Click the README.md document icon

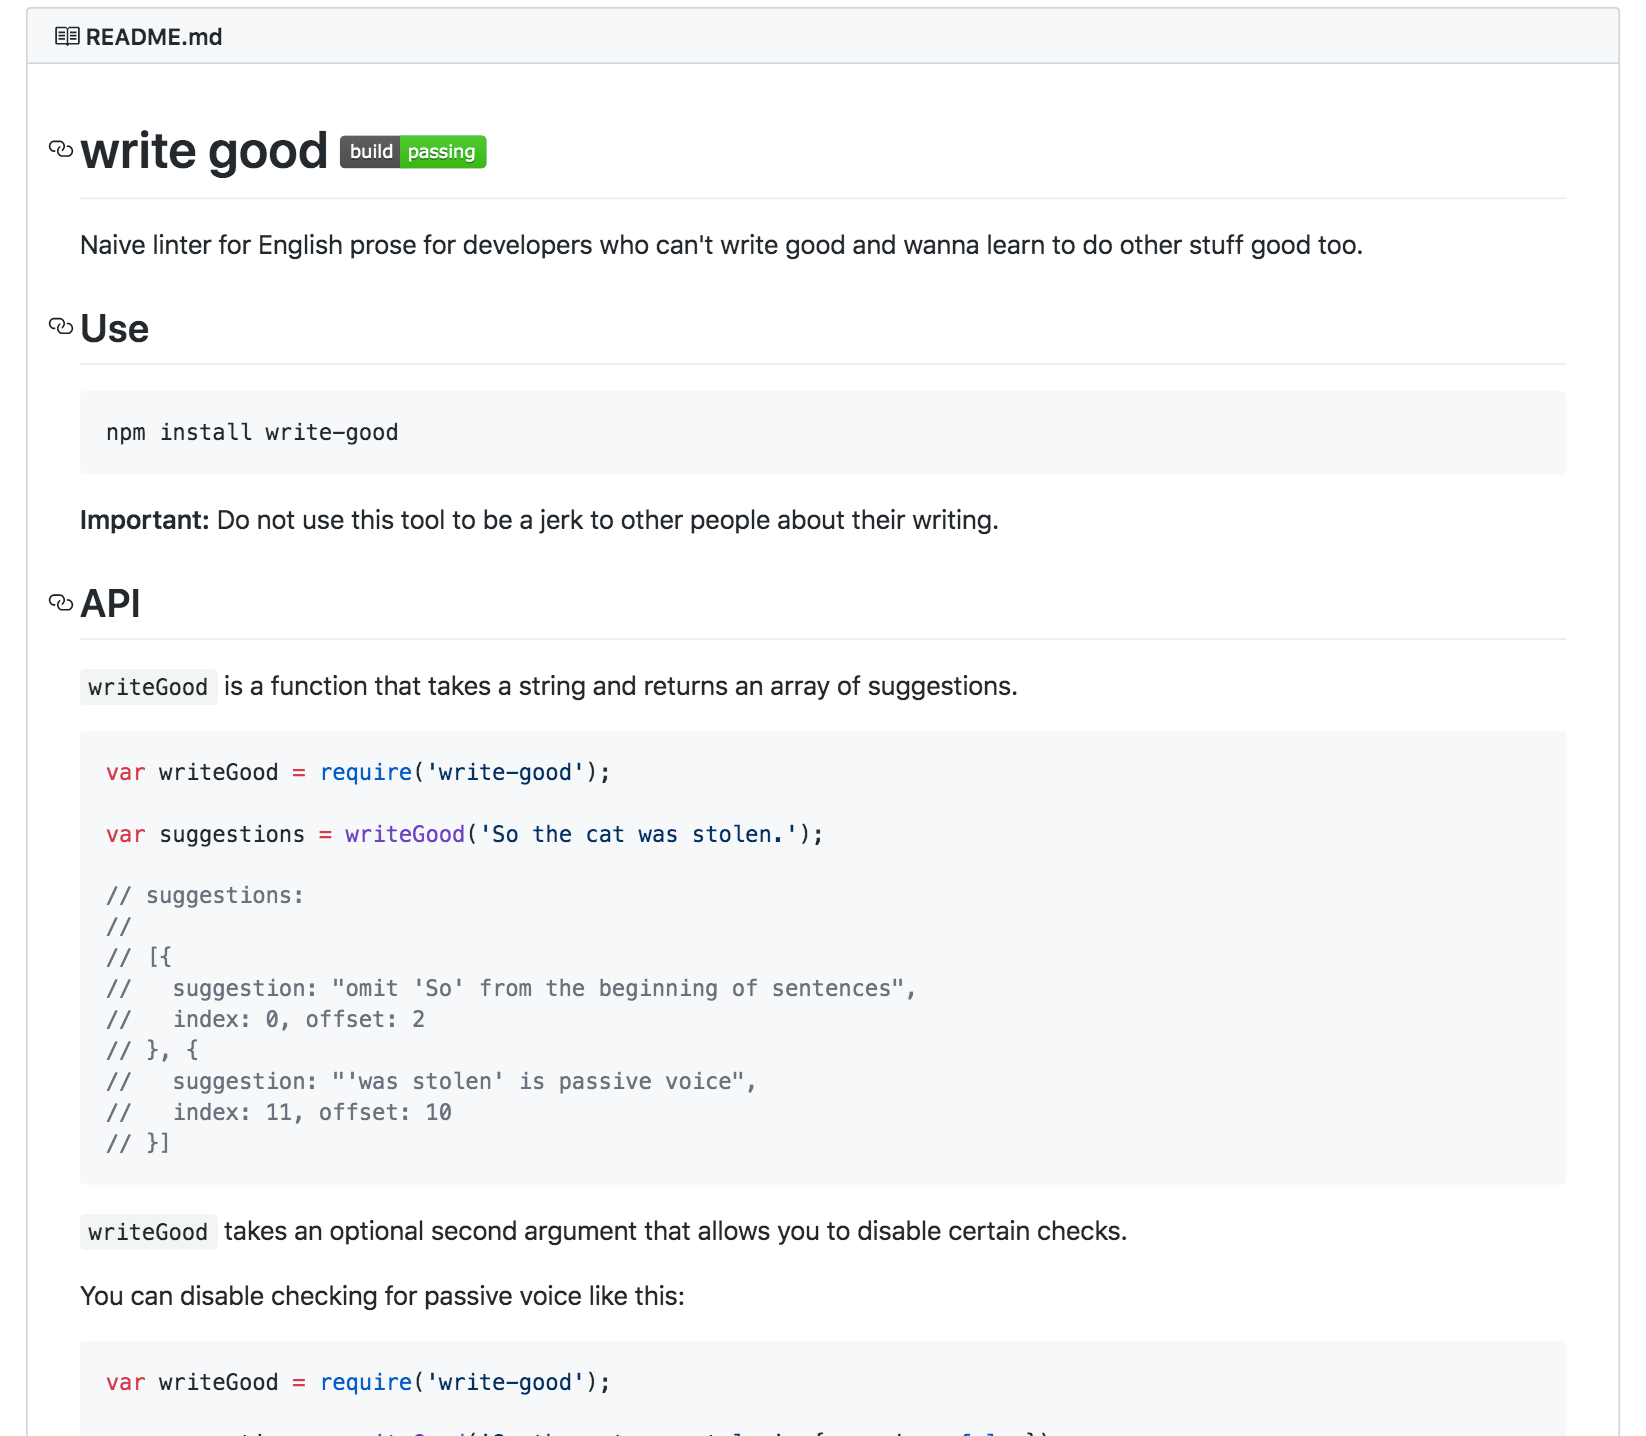(x=66, y=36)
